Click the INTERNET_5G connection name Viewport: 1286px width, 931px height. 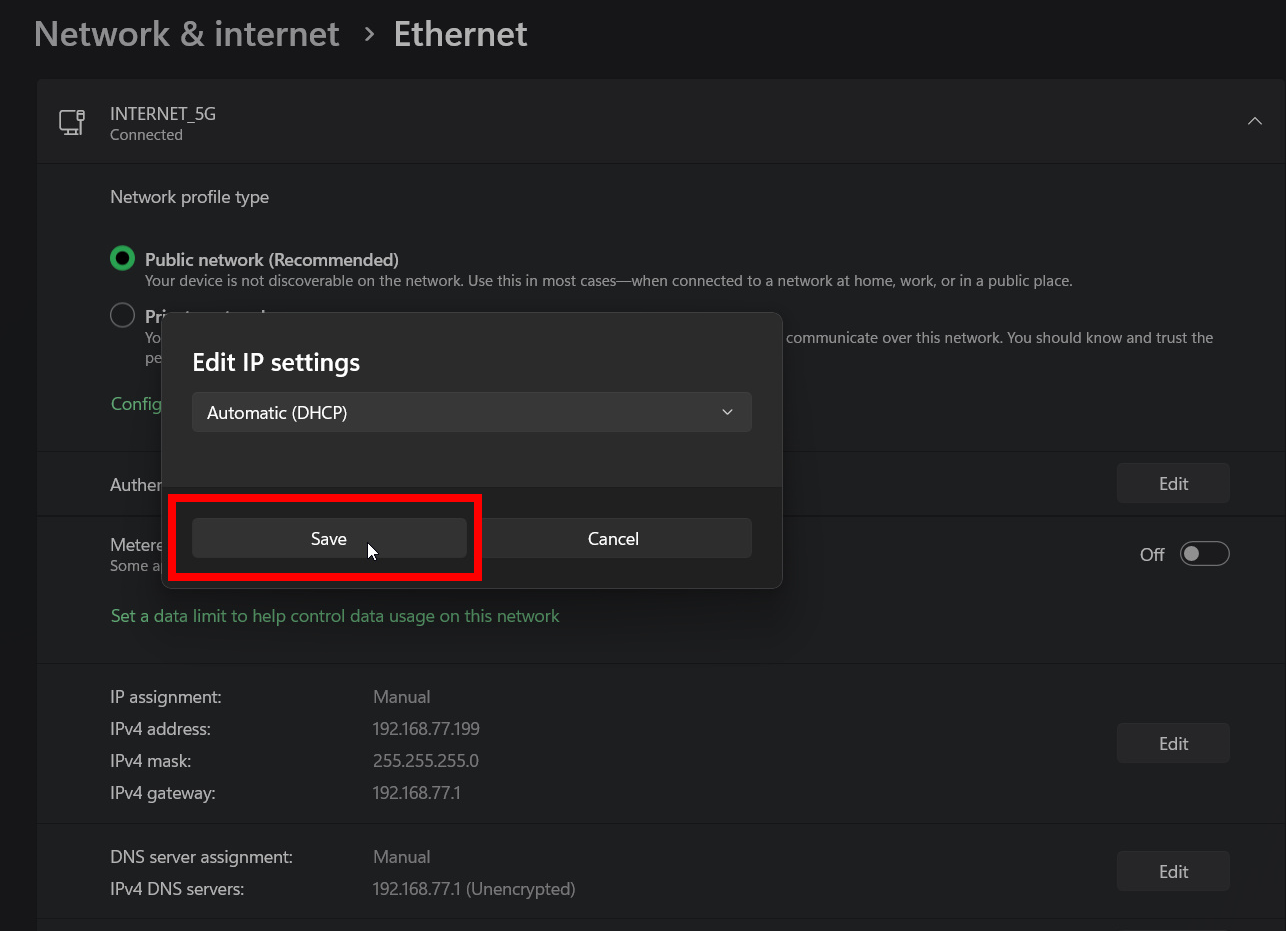(162, 114)
